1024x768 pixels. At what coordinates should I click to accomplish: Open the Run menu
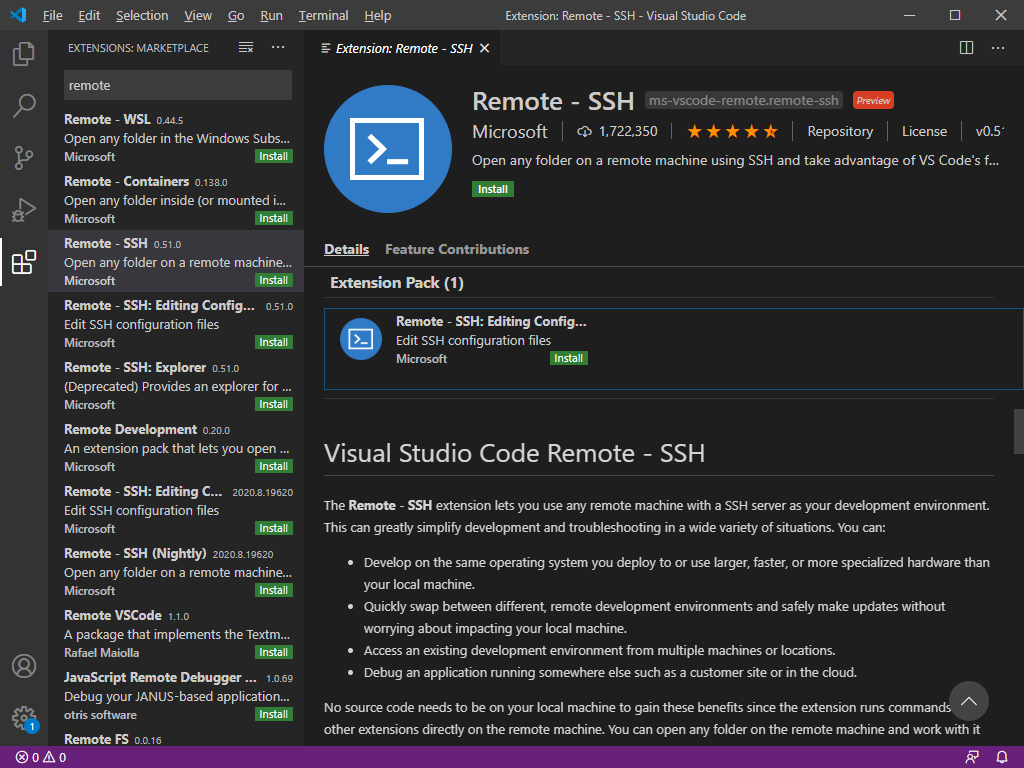pyautogui.click(x=271, y=15)
